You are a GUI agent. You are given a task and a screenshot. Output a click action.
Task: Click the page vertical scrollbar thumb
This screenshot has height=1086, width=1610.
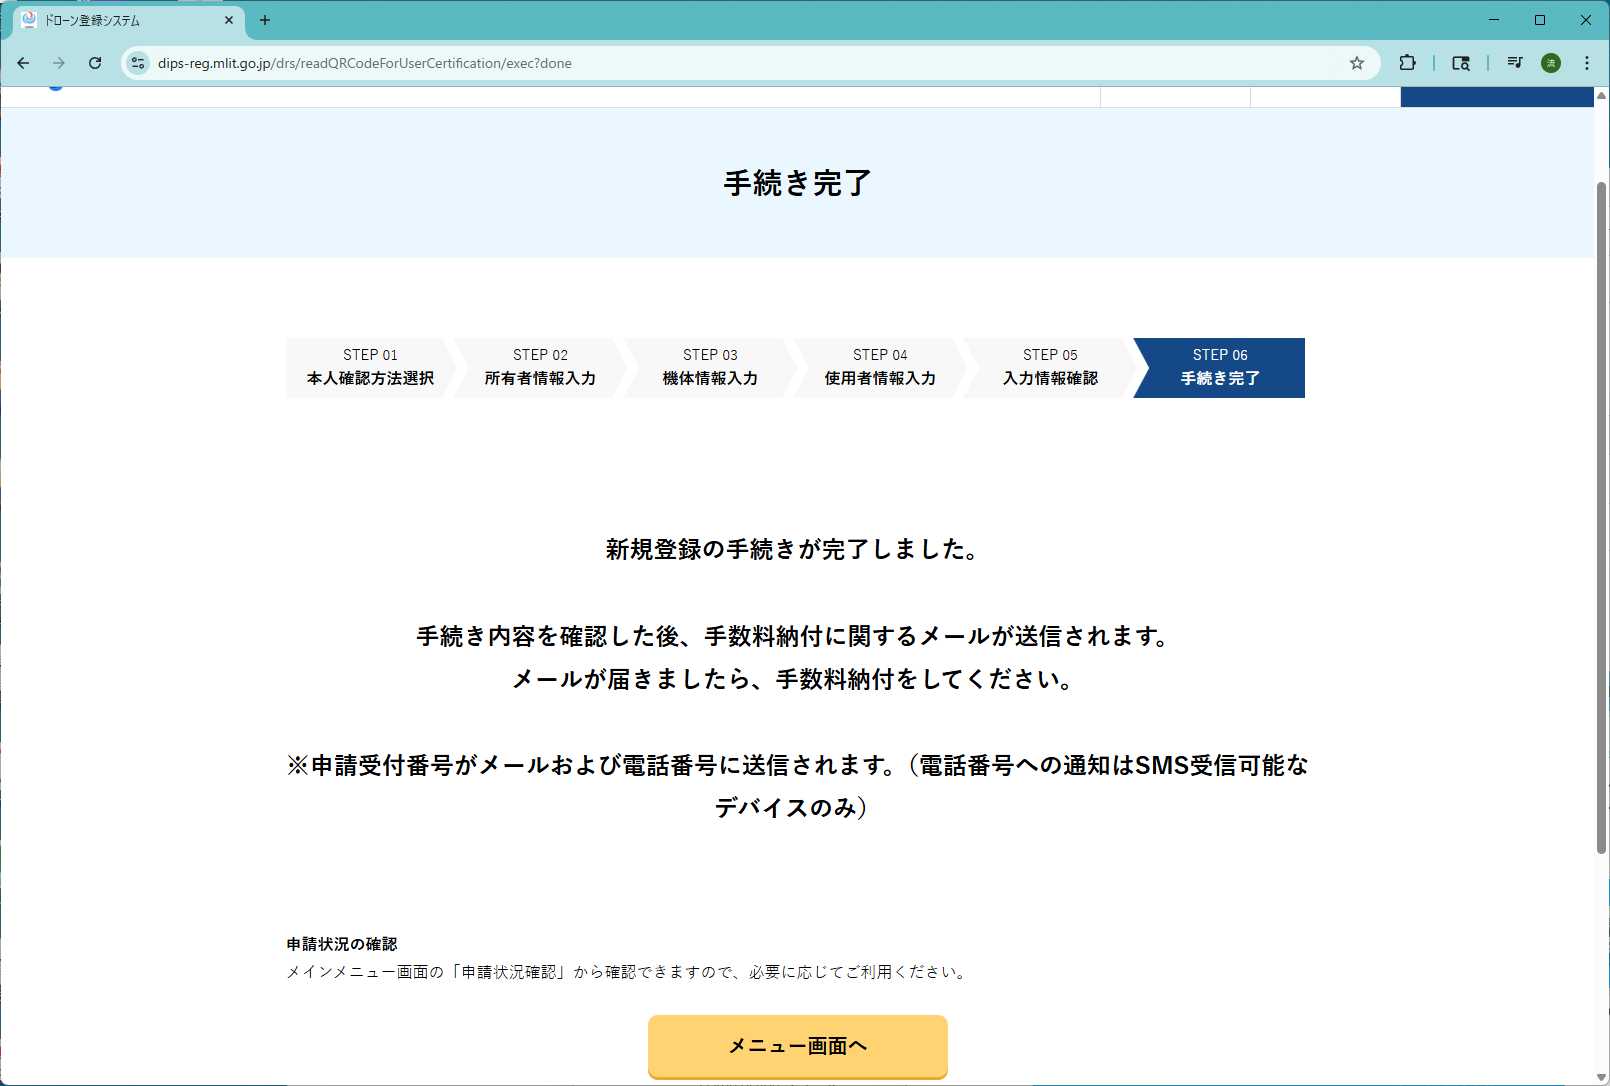click(1601, 517)
